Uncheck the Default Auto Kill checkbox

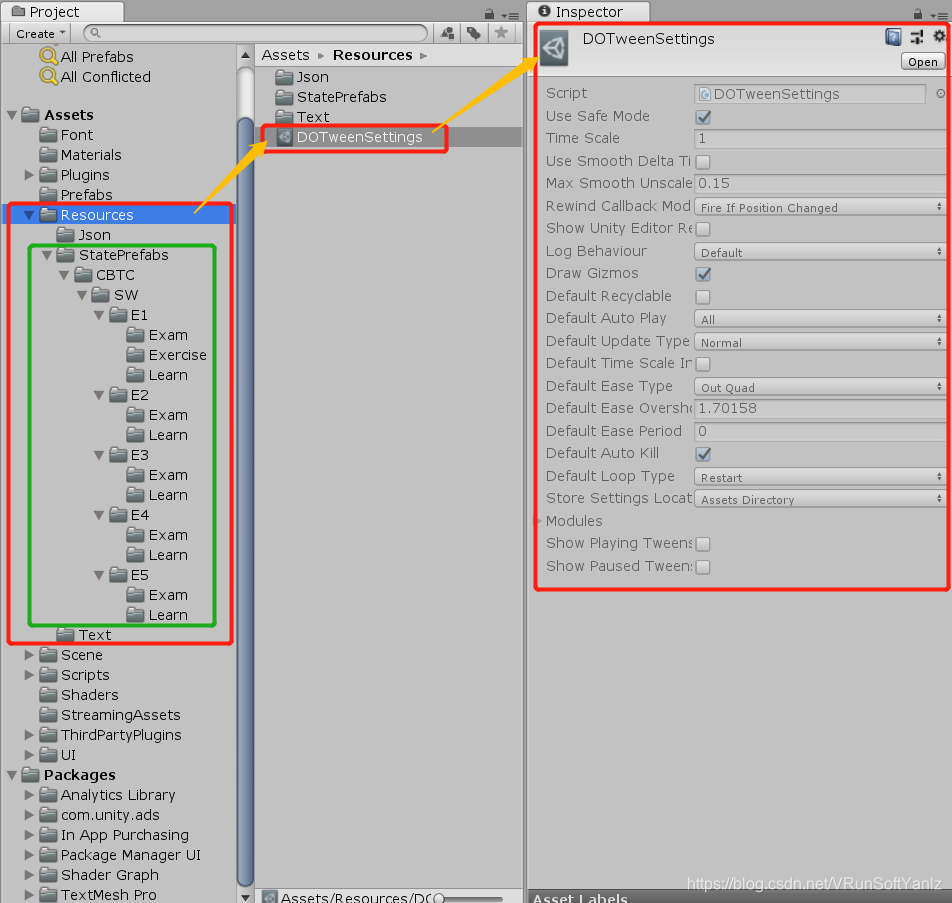pyautogui.click(x=703, y=454)
